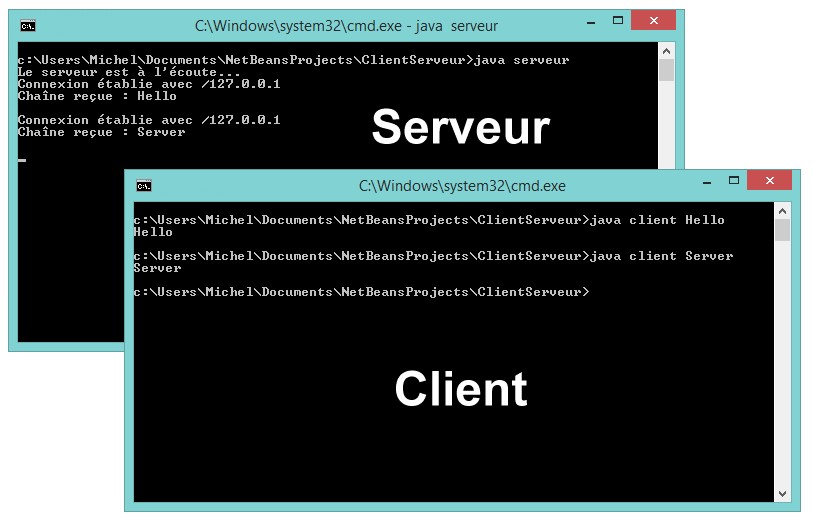Click scroll-up arrow in the client console
This screenshot has width=814, height=524.
click(x=782, y=210)
